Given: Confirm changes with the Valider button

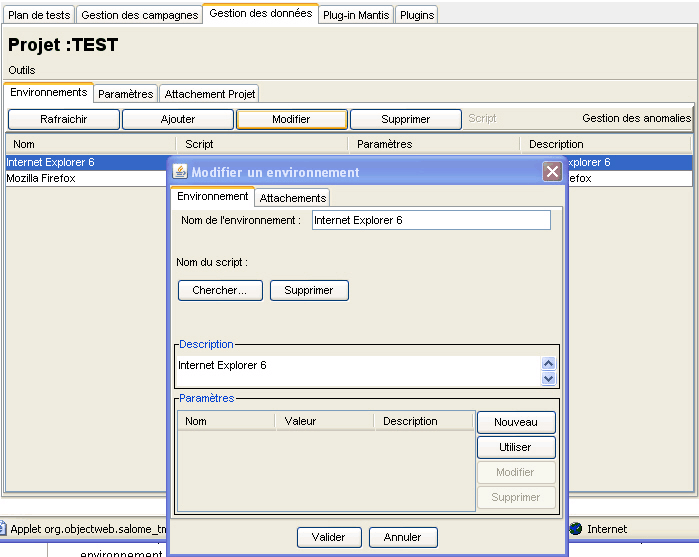Looking at the screenshot, I should point(329,537).
